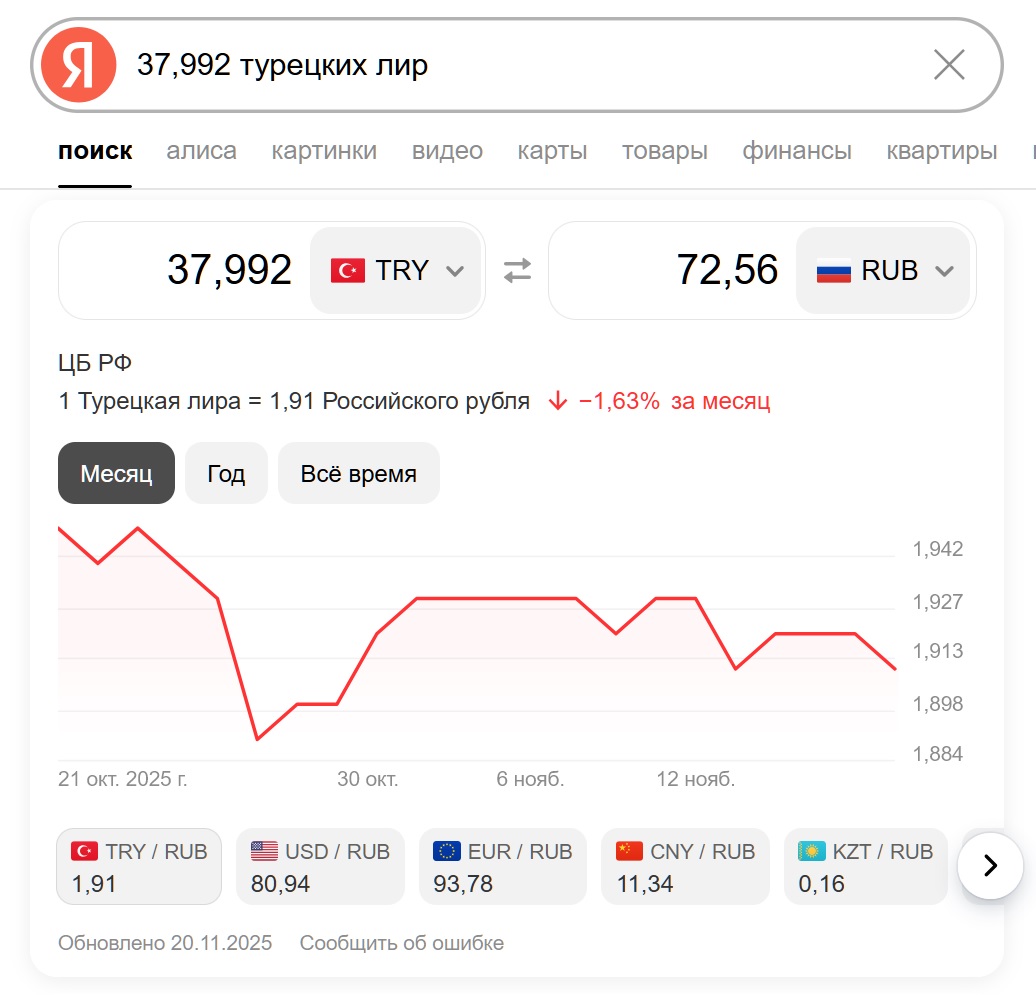Open the квартиры tab
Screen dimensions: 1036x995
click(942, 151)
